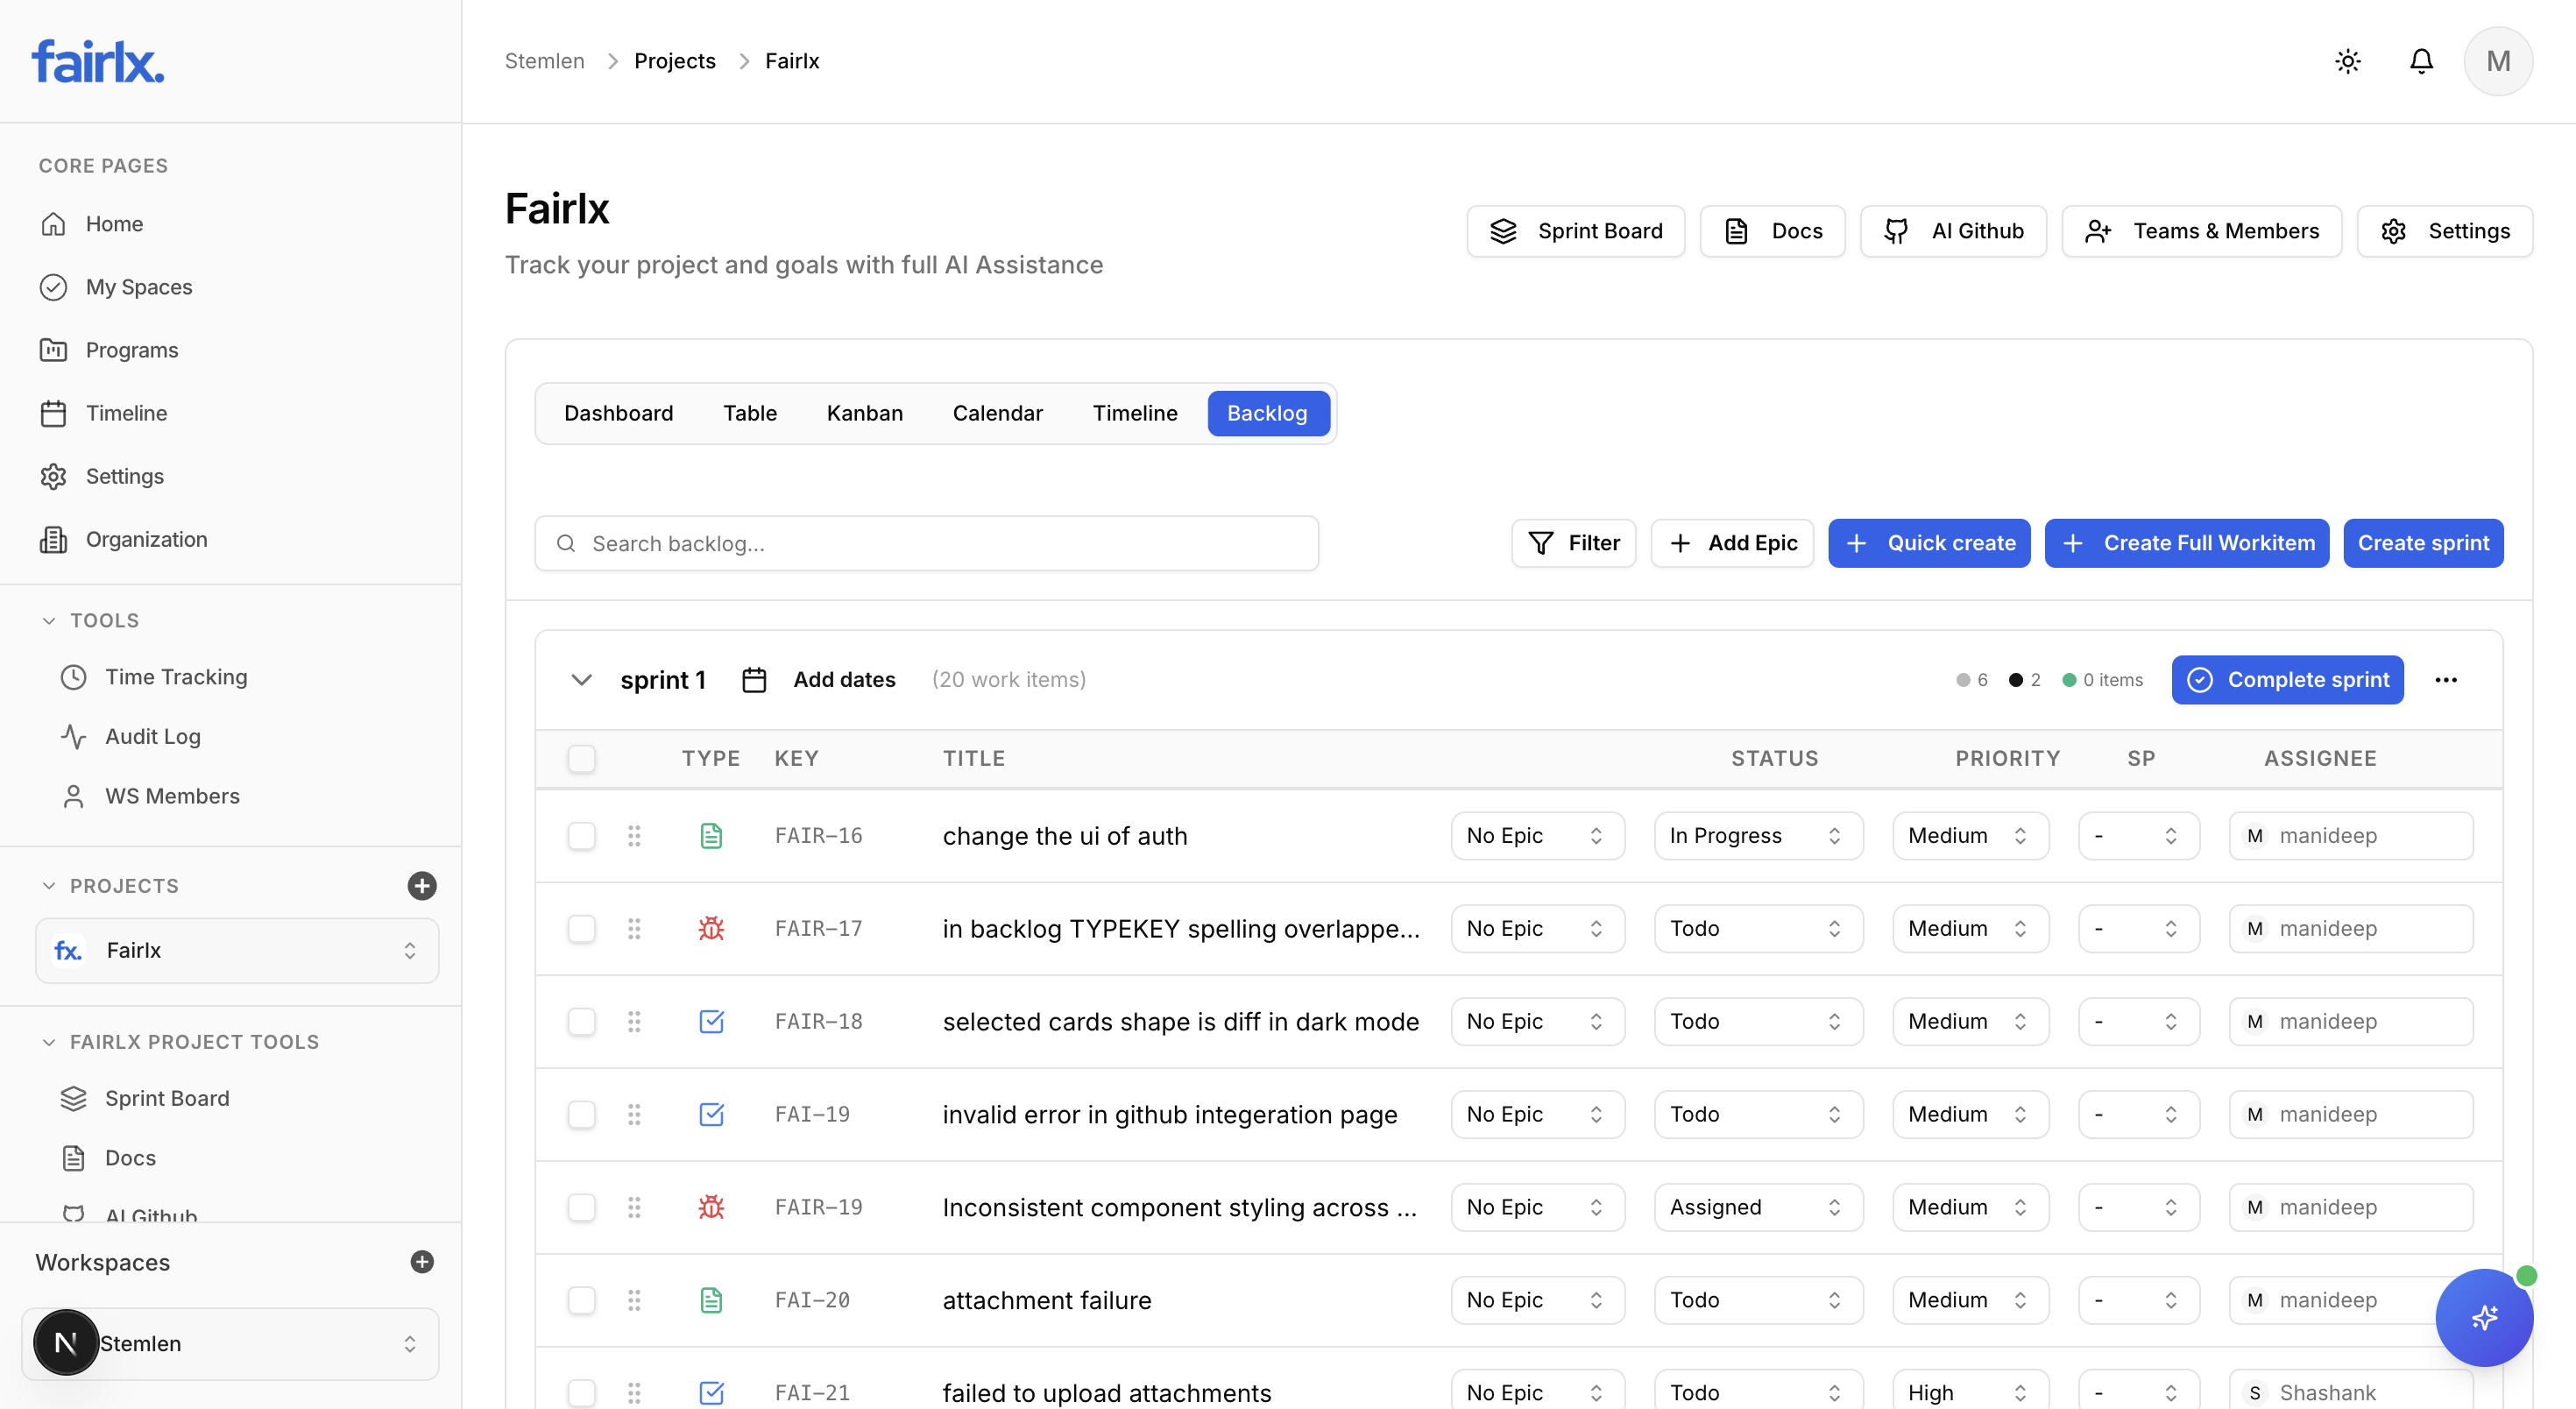The height and width of the screenshot is (1409, 2576).
Task: Tick the checkbox for FAI-19 invalid error
Action: point(581,1115)
